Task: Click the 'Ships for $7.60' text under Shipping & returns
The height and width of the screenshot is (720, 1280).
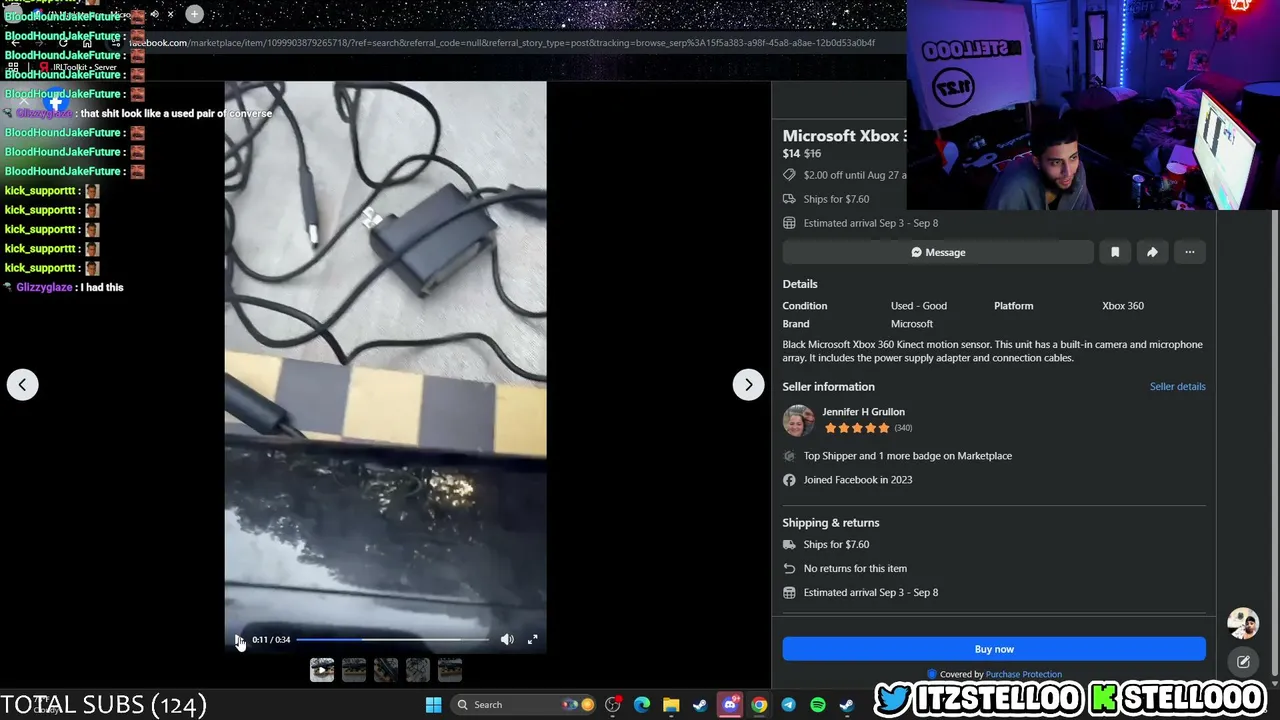Action: click(836, 545)
